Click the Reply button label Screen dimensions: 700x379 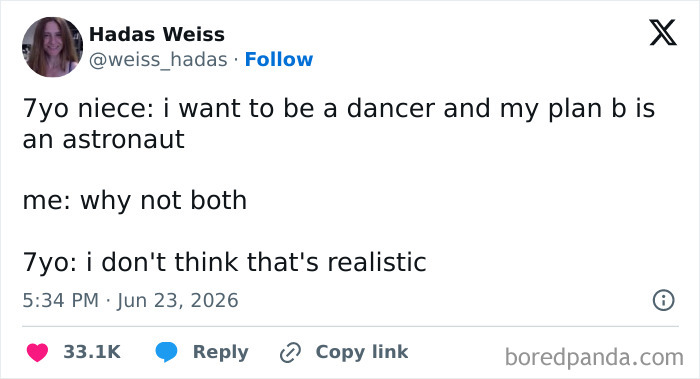[221, 352]
